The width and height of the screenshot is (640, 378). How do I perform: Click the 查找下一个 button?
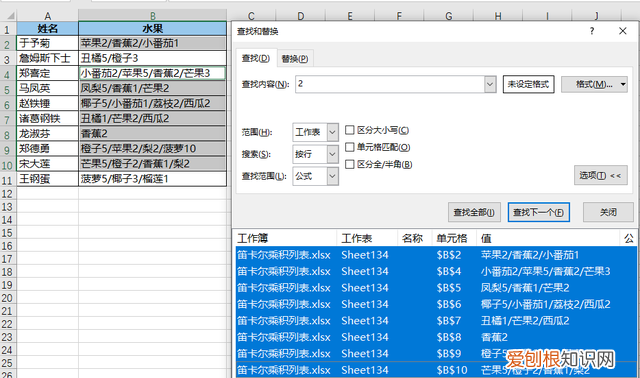coord(538,212)
